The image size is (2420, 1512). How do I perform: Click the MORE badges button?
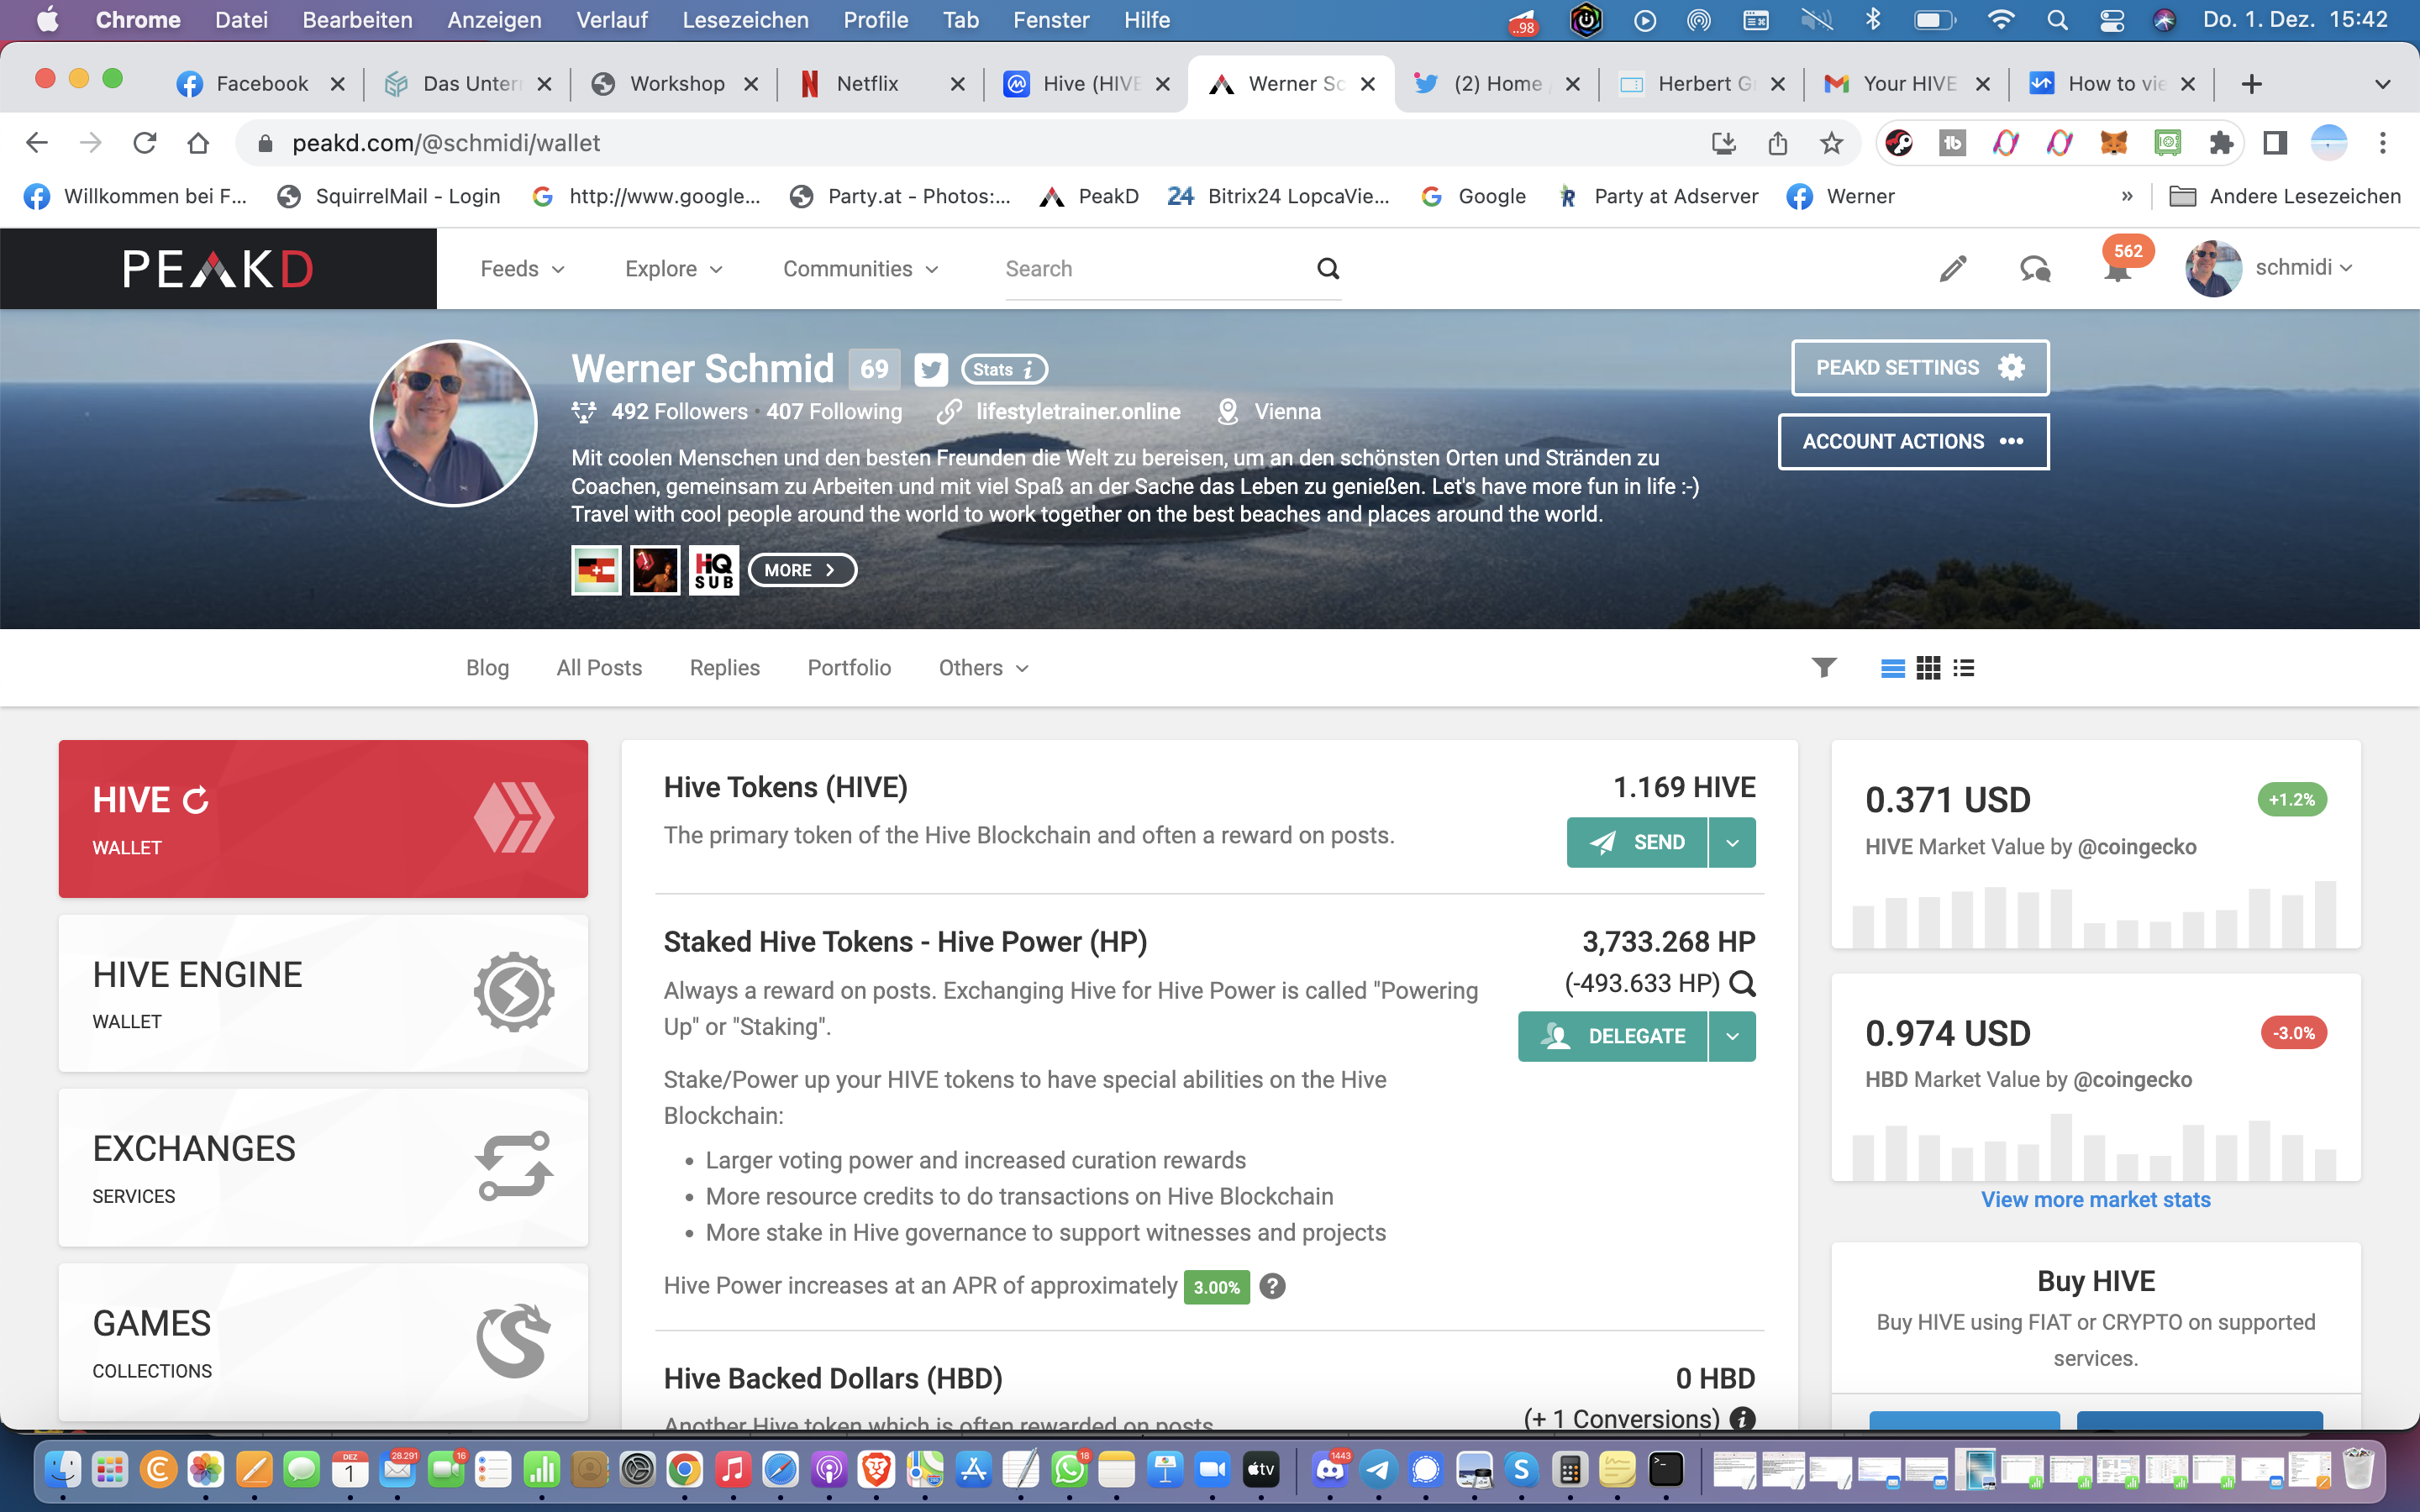pyautogui.click(x=802, y=570)
